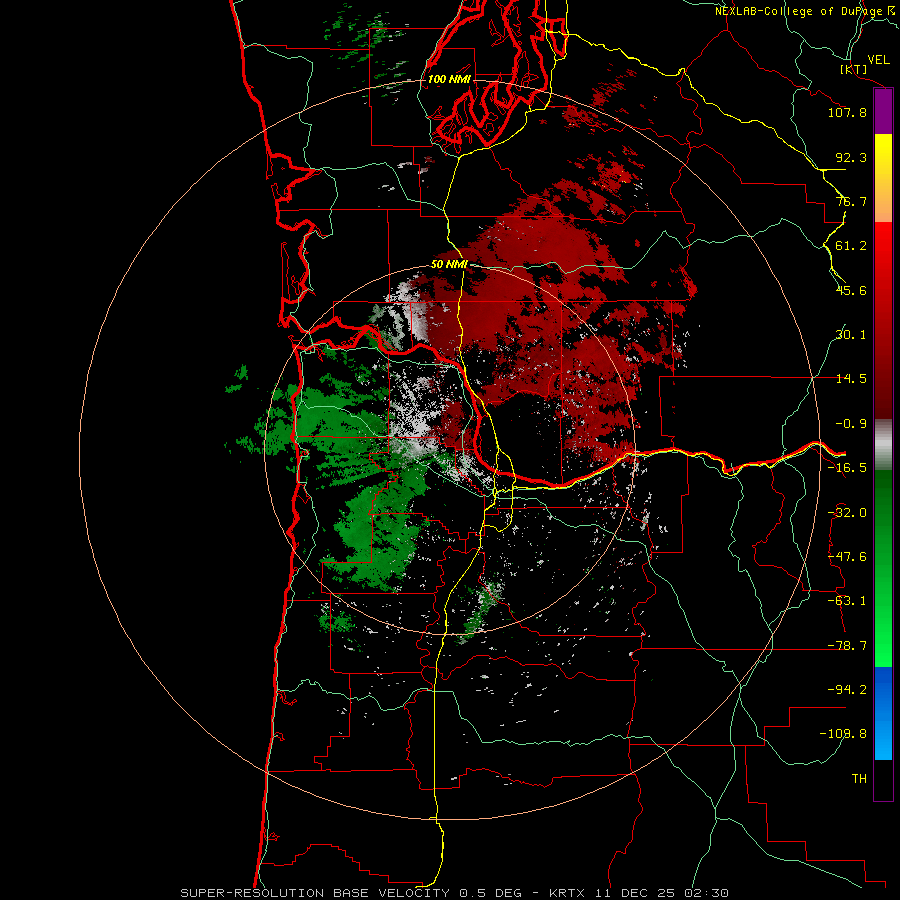The image size is (900, 900).
Task: Pick the yellow-orange segment of velocity scale
Action: coord(883,178)
